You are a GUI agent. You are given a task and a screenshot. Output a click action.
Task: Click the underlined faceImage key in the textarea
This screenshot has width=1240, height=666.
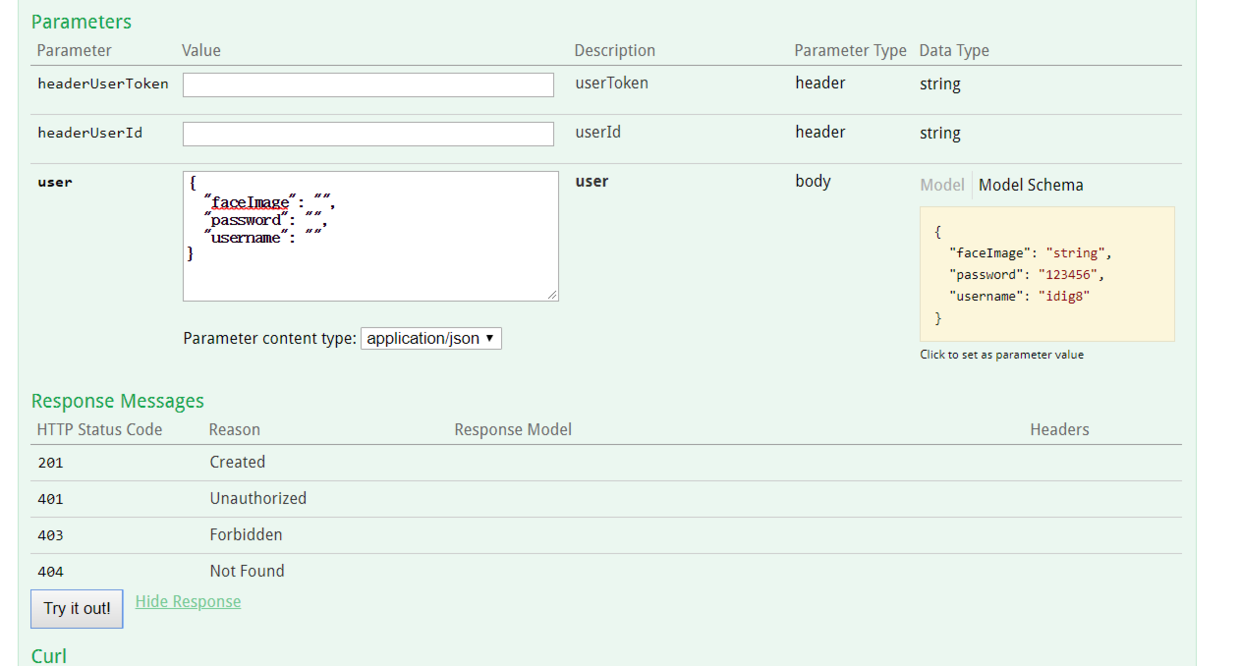click(x=249, y=203)
